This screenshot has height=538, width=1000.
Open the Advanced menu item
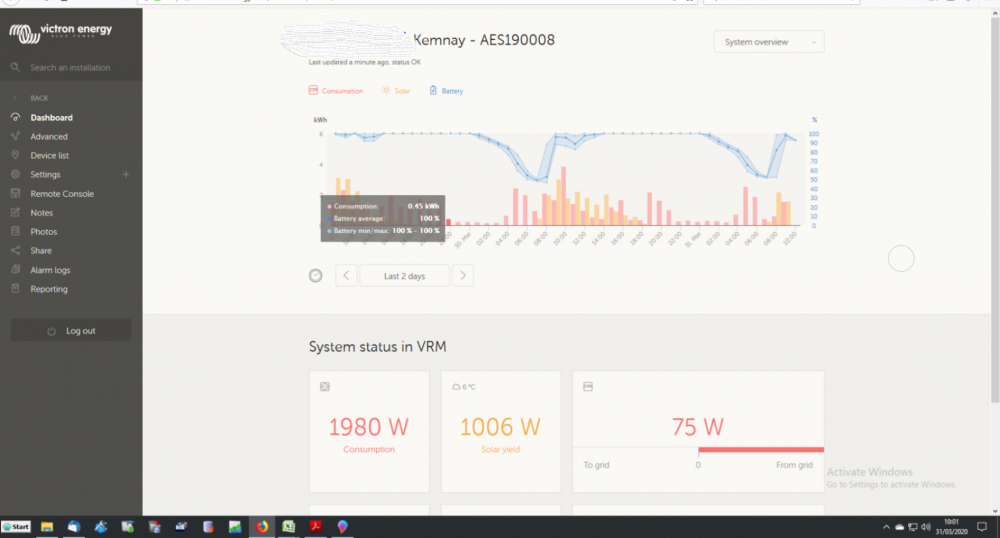(48, 136)
